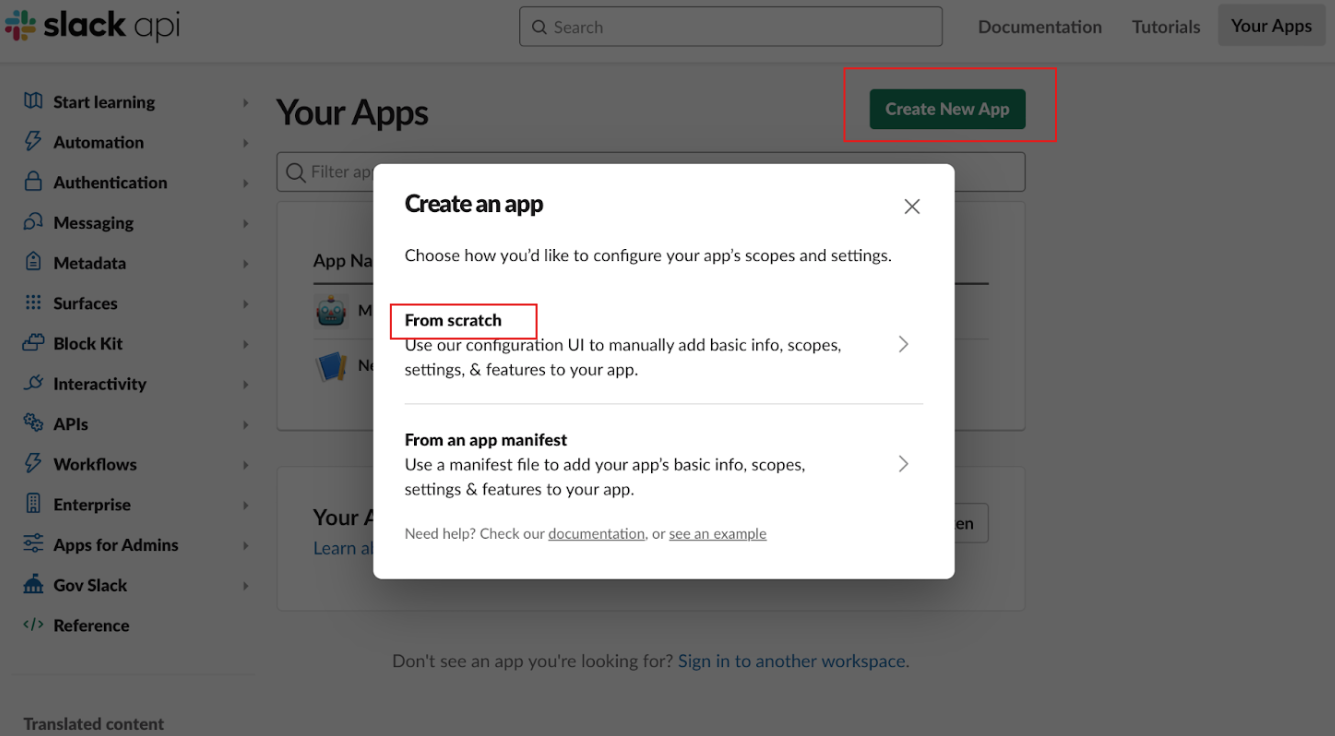
Task: Click the Reference code brackets icon
Action: tap(33, 625)
